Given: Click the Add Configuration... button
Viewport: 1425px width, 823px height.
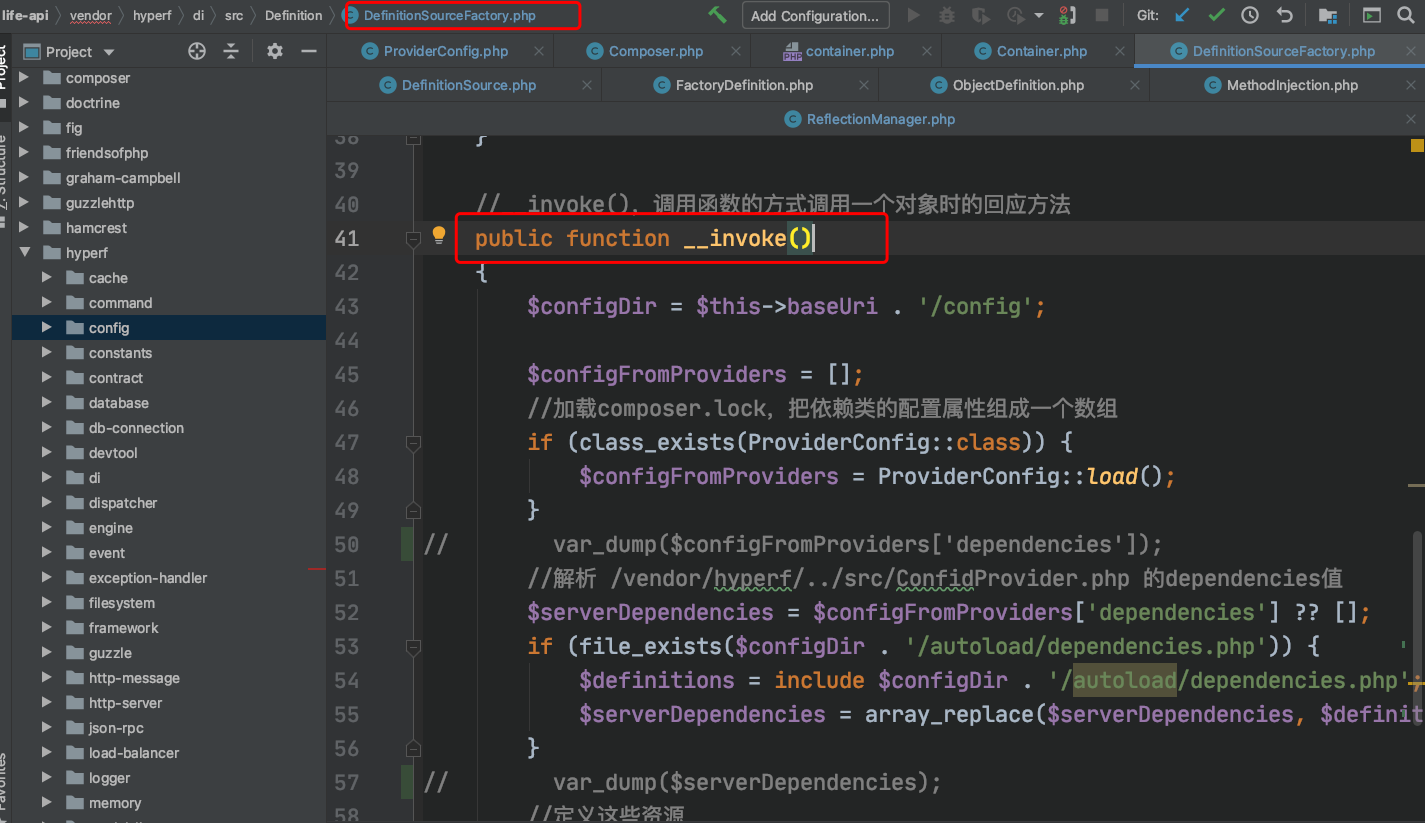Looking at the screenshot, I should click(815, 15).
